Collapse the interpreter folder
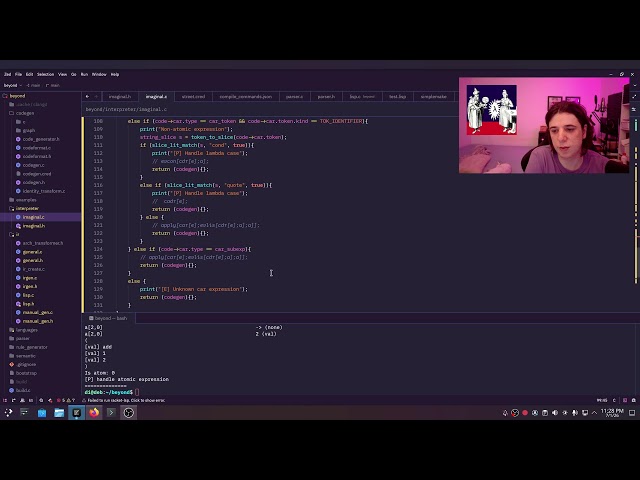 [x=24, y=209]
